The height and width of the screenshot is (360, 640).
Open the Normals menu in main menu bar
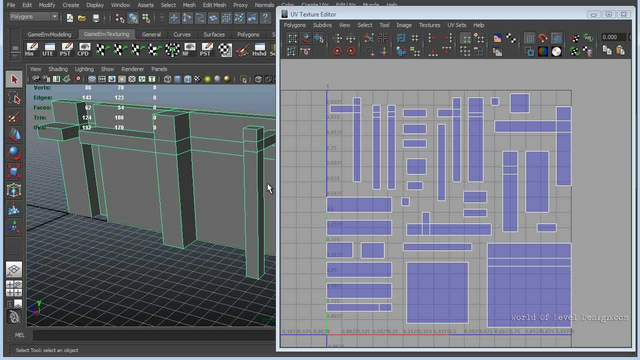[264, 5]
